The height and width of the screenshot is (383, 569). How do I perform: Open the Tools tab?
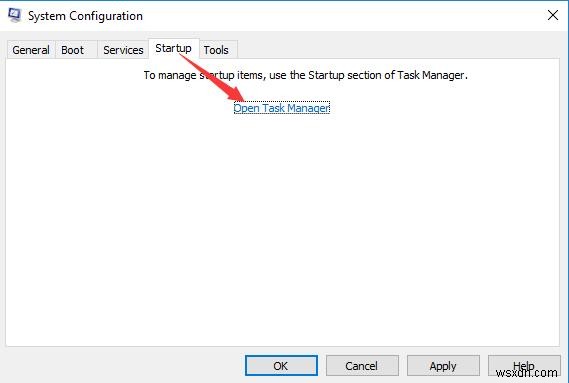coord(216,50)
